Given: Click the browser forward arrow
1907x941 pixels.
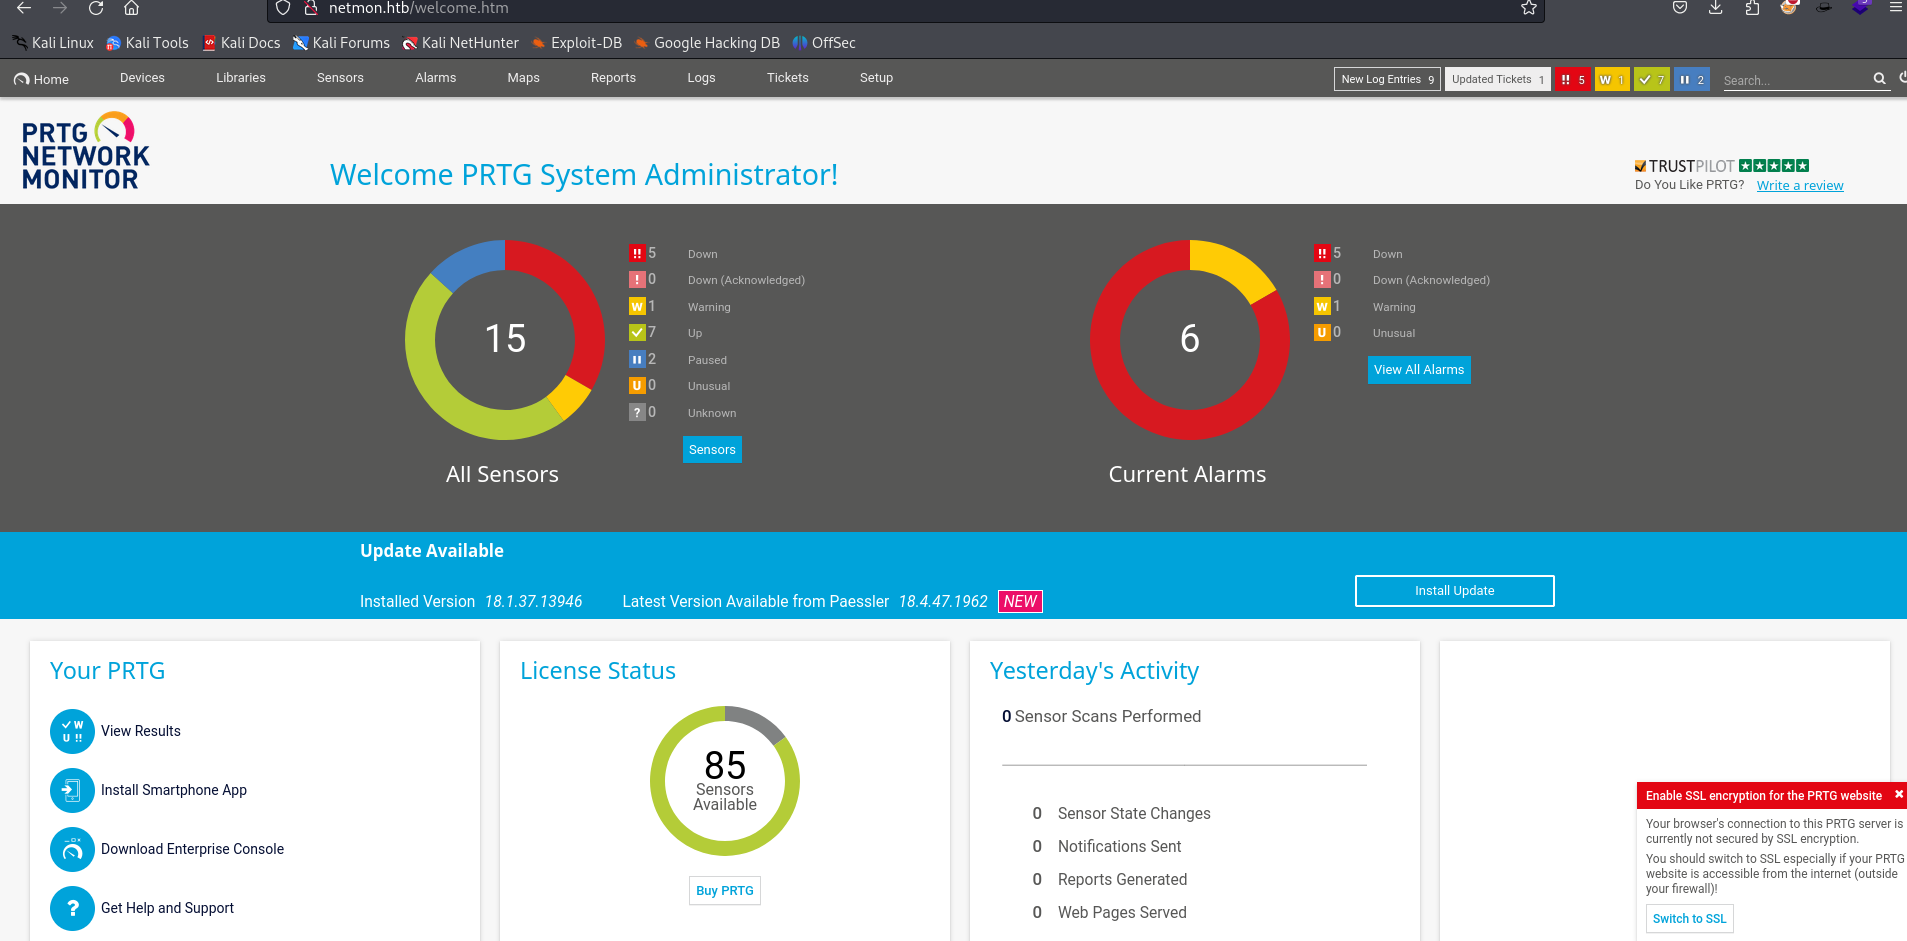Looking at the screenshot, I should (x=60, y=8).
